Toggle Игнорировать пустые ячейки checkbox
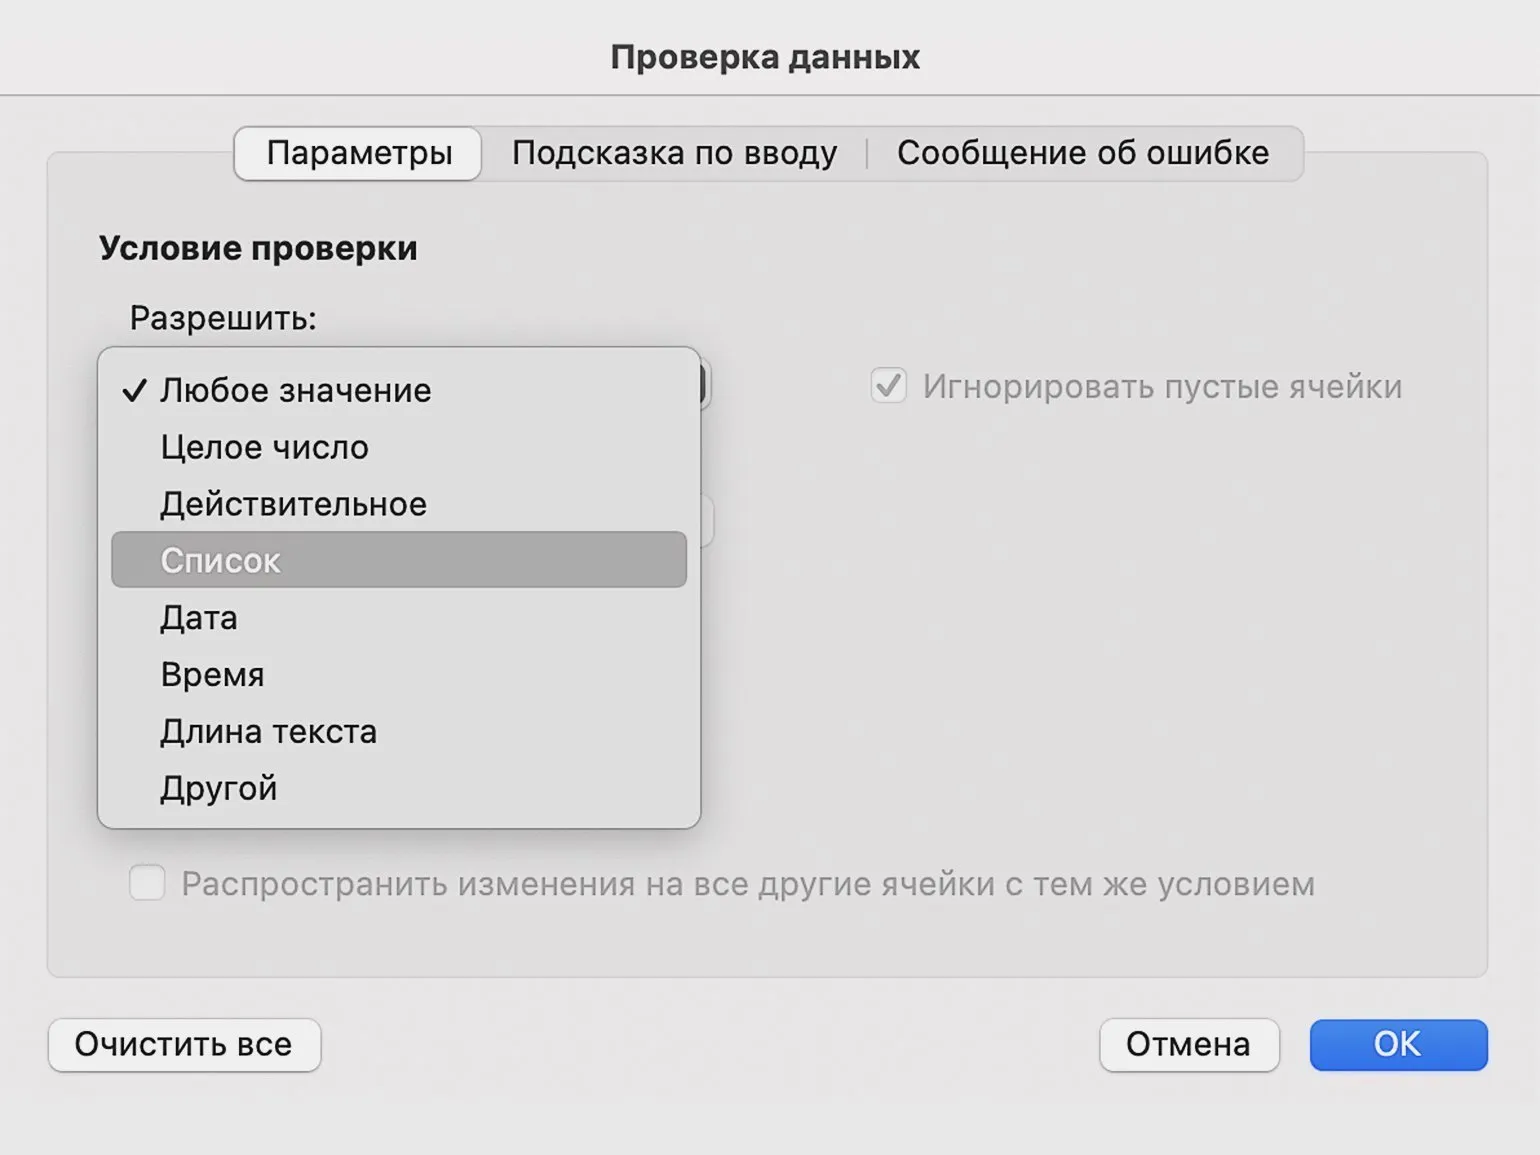 (x=889, y=386)
